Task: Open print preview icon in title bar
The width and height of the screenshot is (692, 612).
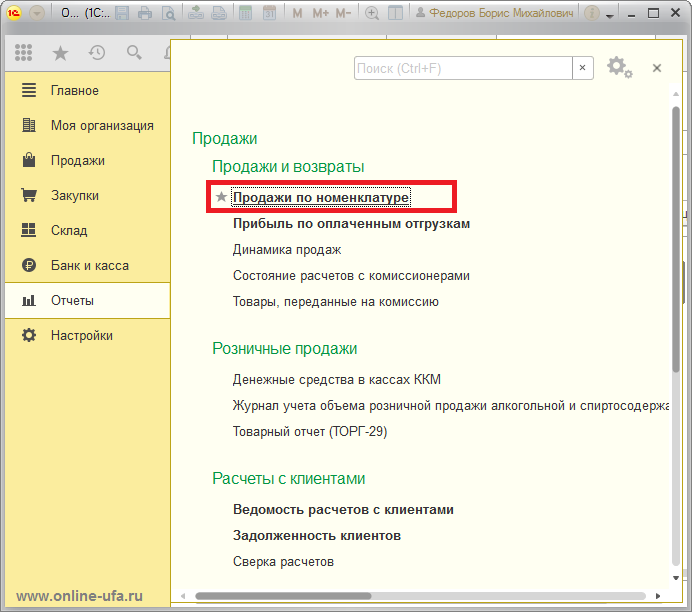Action: coord(168,13)
